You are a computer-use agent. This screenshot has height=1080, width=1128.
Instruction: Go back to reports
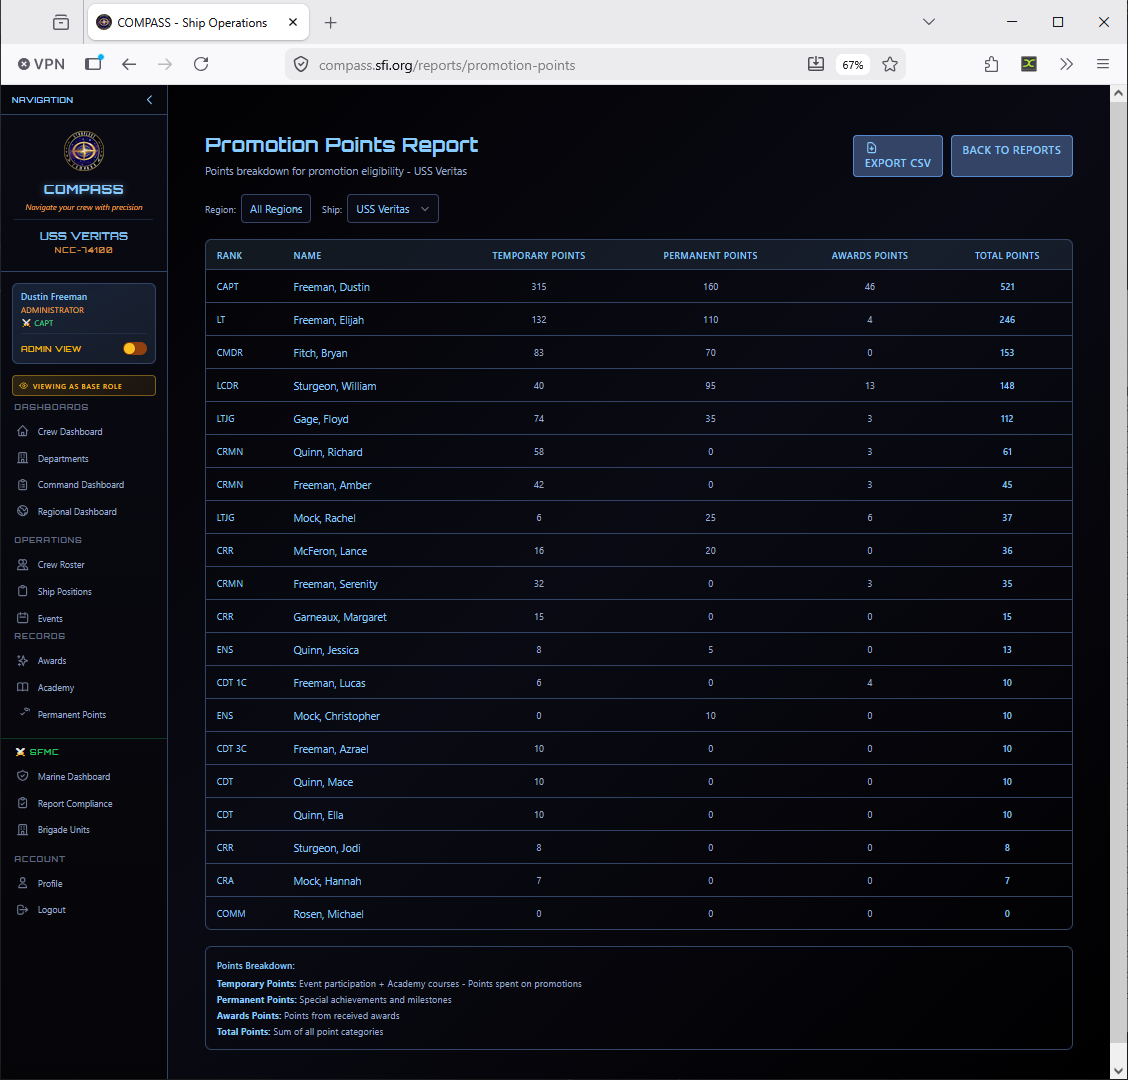coord(1011,156)
